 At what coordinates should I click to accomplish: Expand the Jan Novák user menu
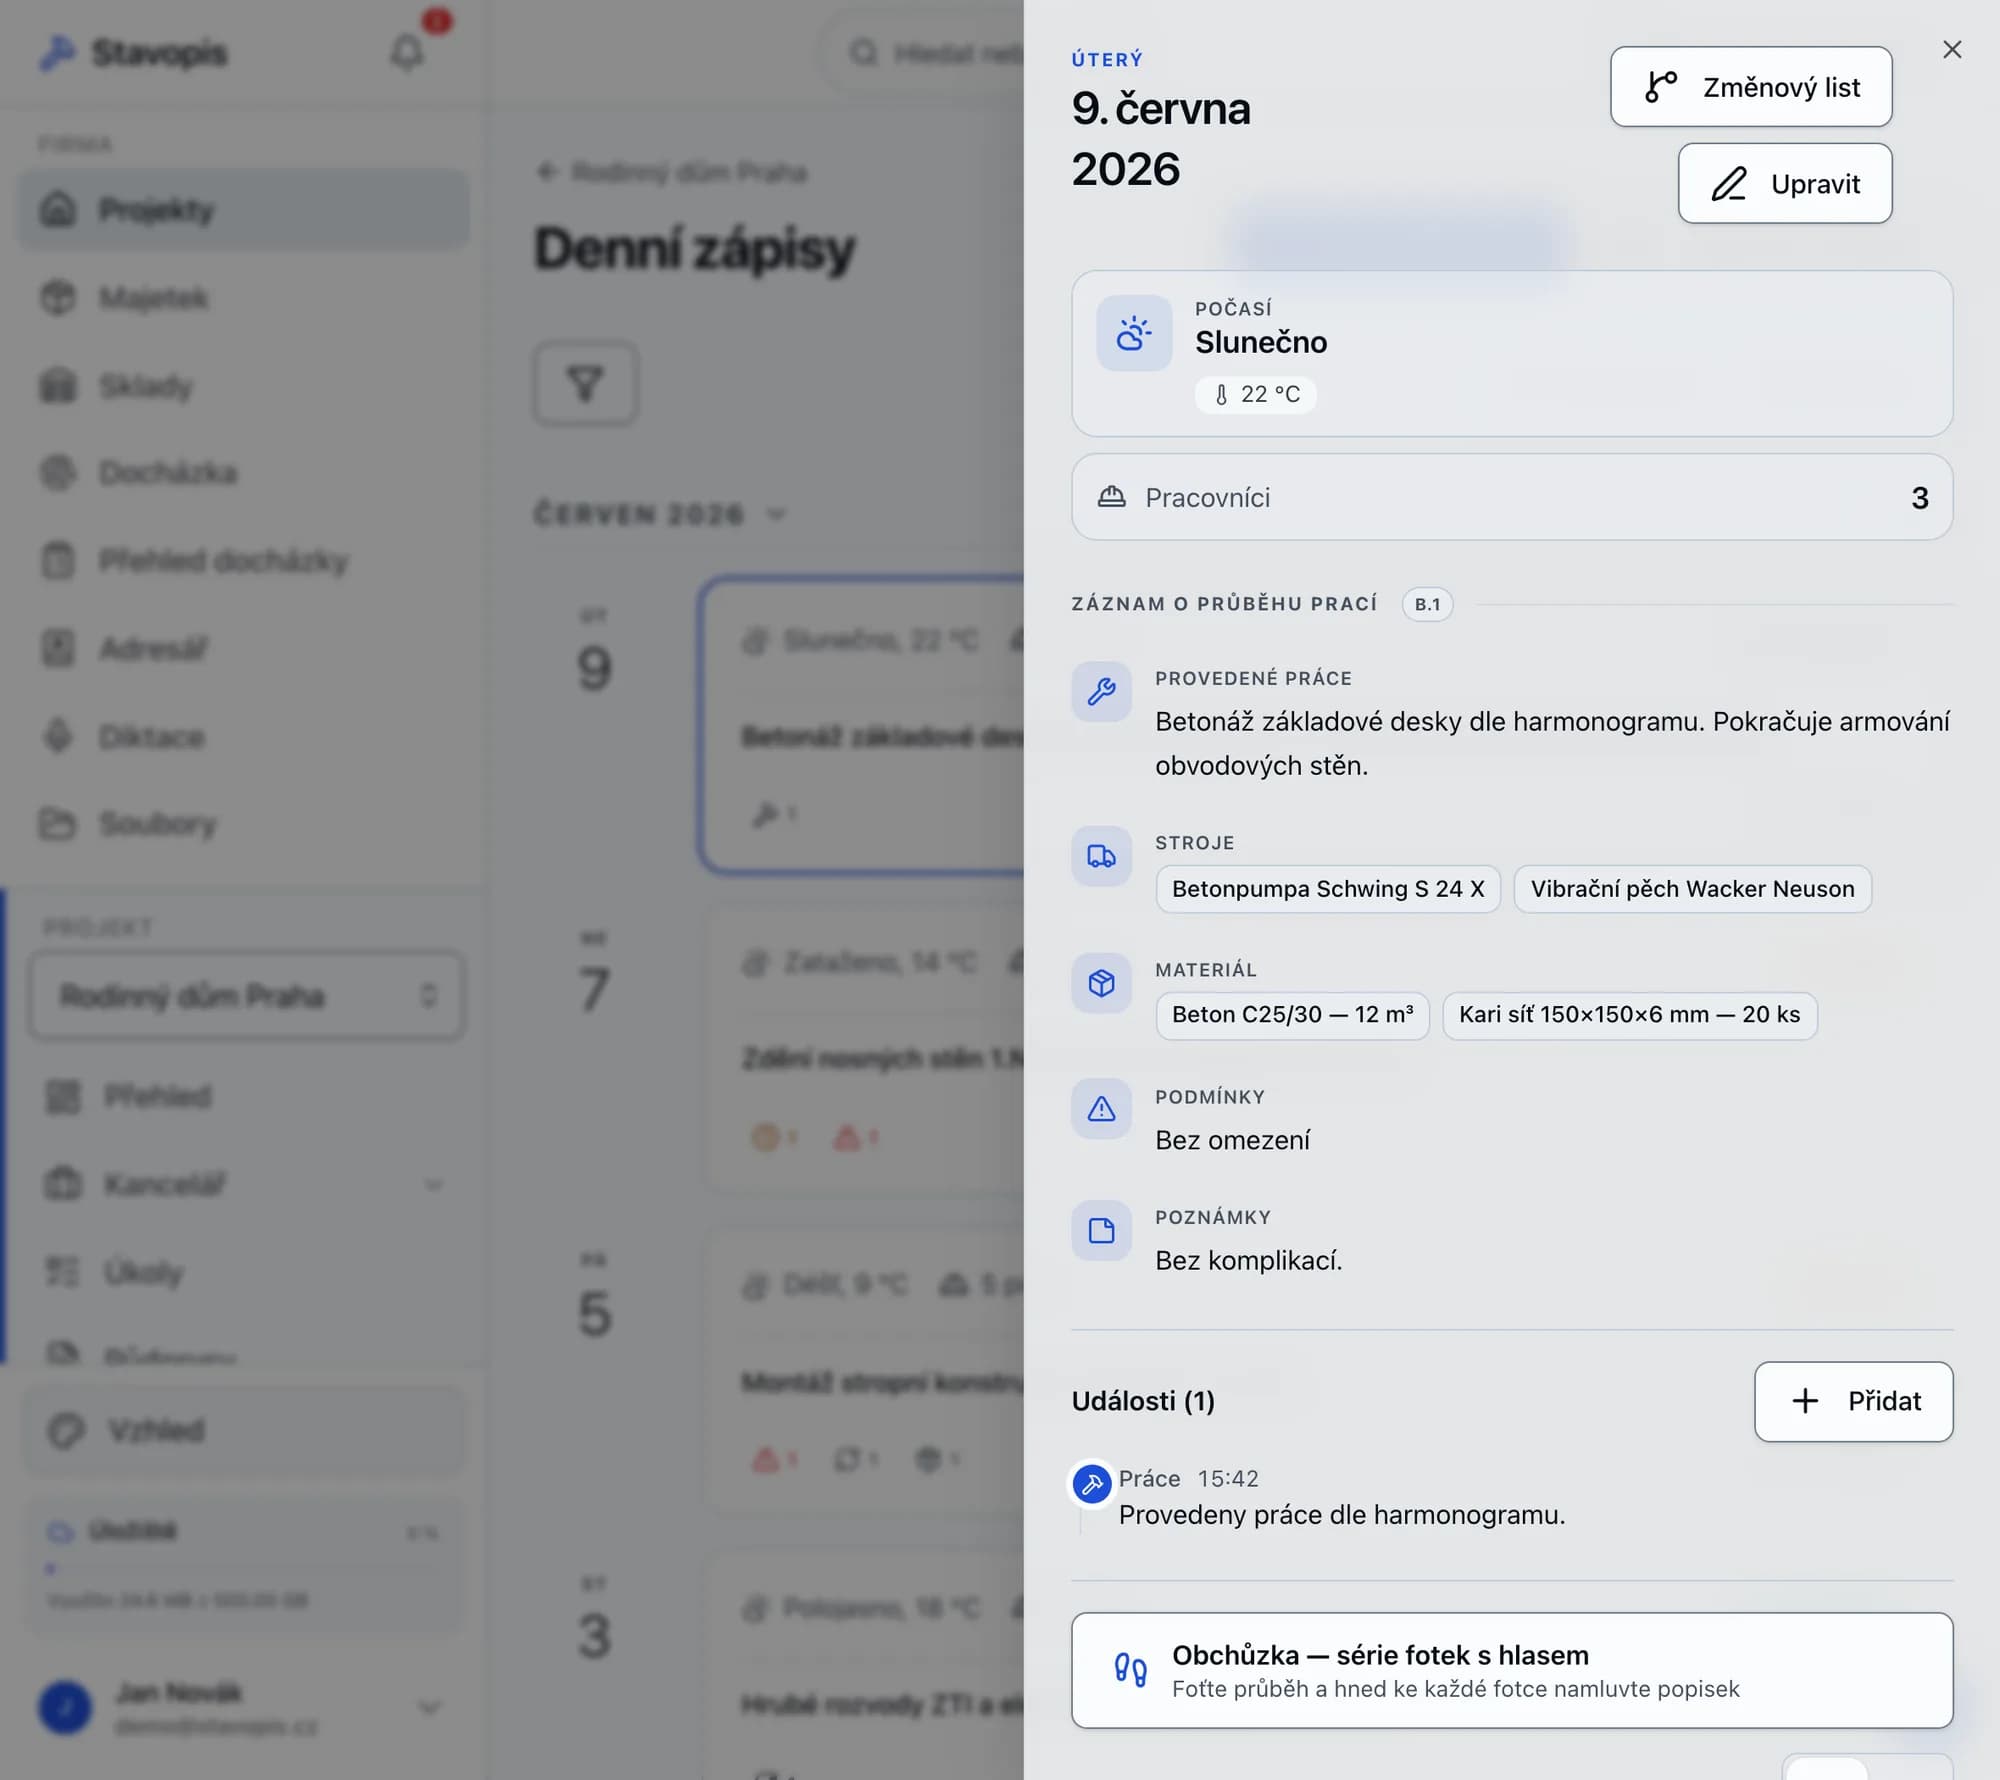(x=242, y=1707)
